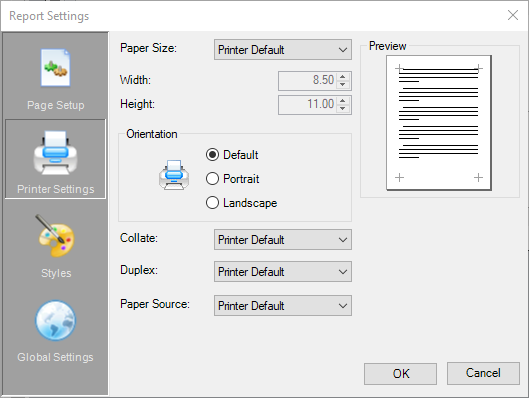Click the Paper Size: label
Screen dimensions: 529x398
148,48
